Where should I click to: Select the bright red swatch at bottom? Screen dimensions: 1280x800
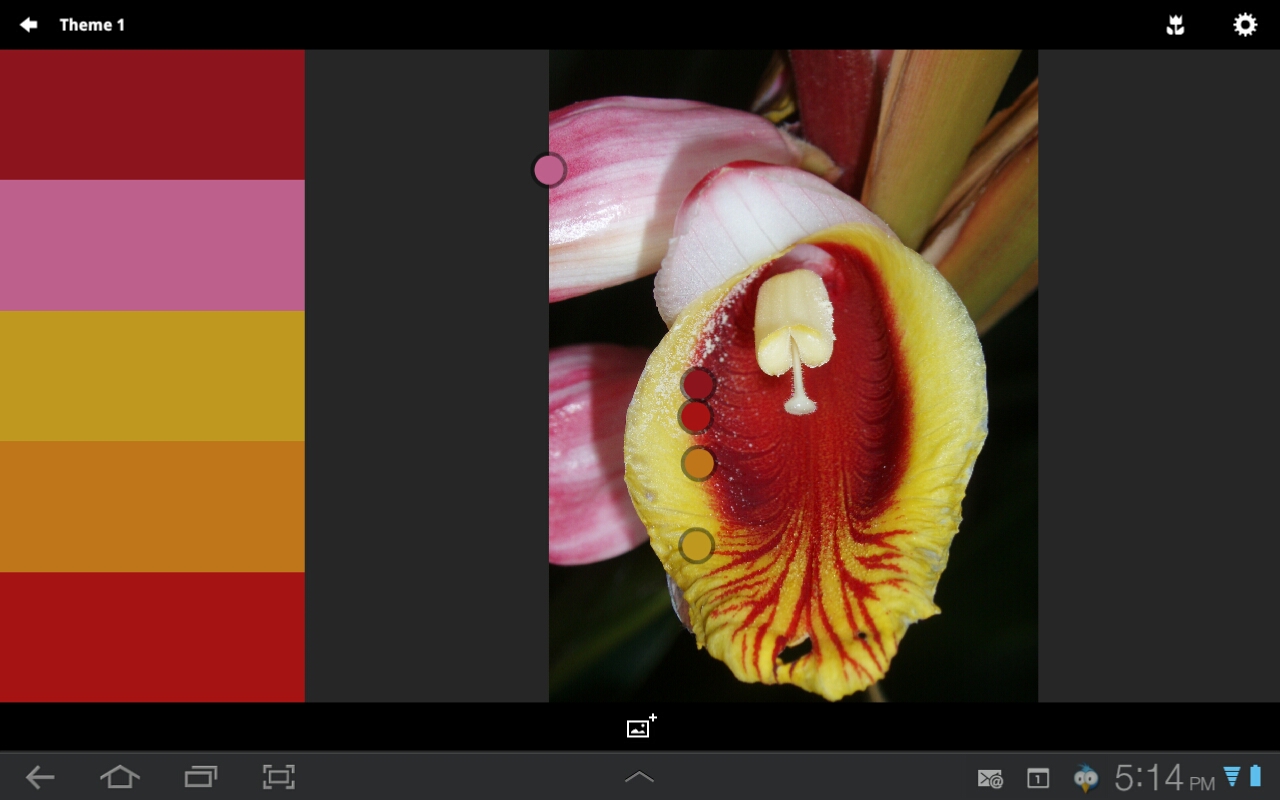point(152,637)
